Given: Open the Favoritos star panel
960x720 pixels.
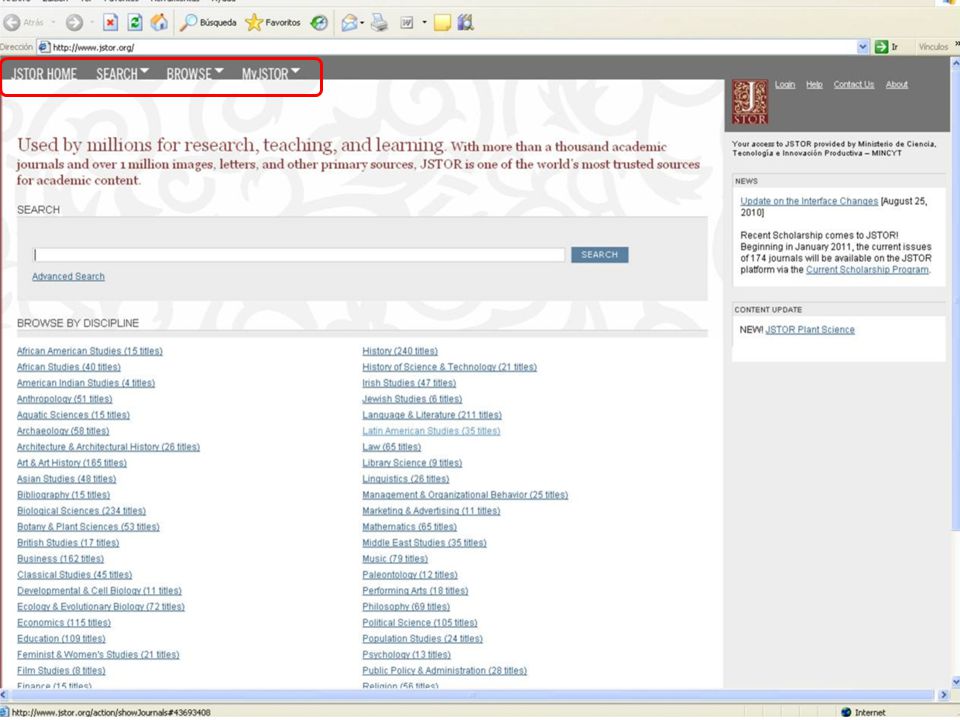Looking at the screenshot, I should (x=273, y=23).
